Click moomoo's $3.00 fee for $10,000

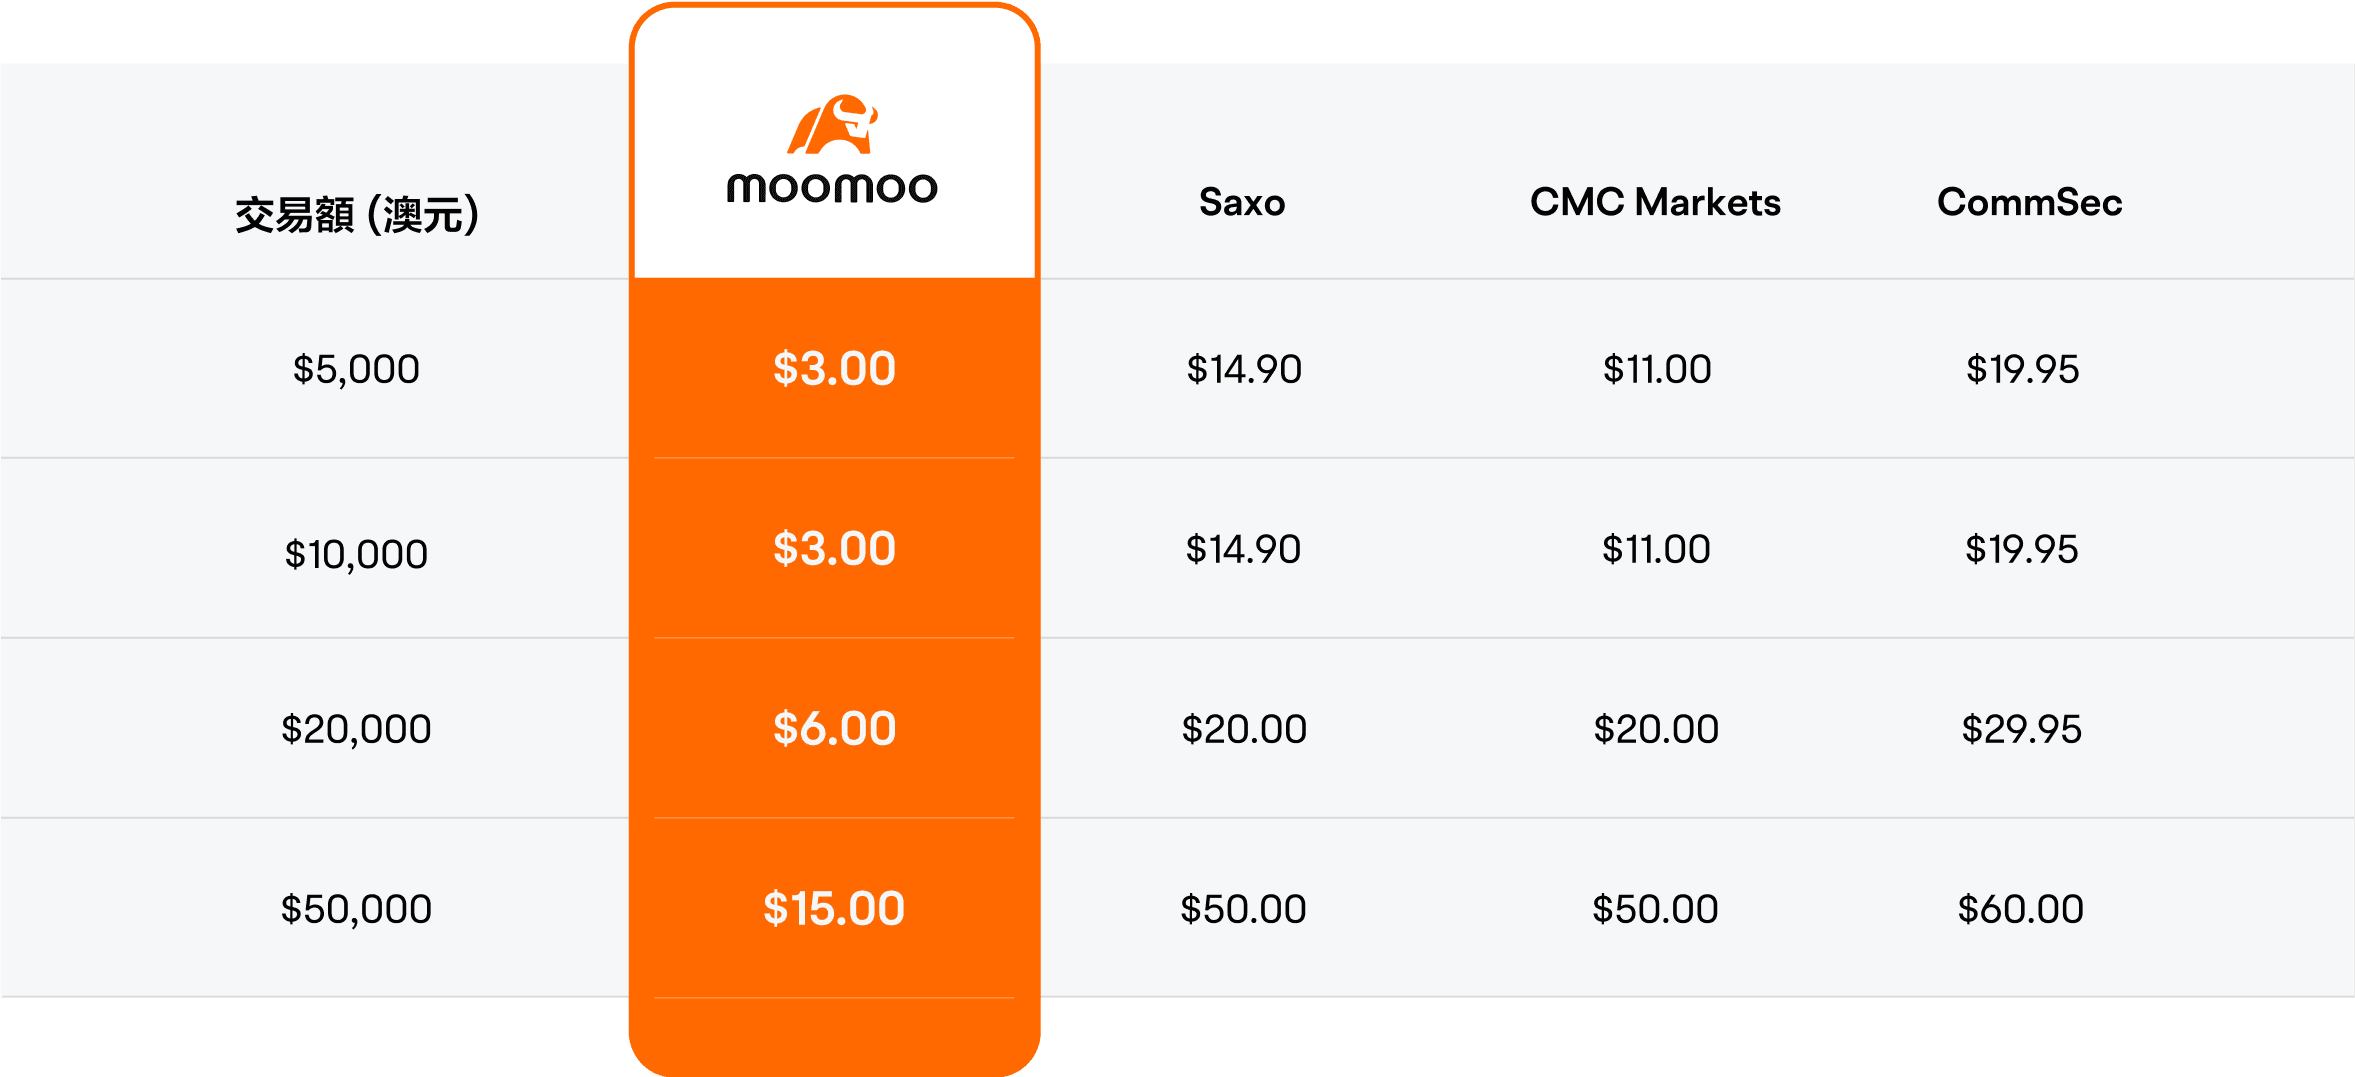(x=834, y=549)
